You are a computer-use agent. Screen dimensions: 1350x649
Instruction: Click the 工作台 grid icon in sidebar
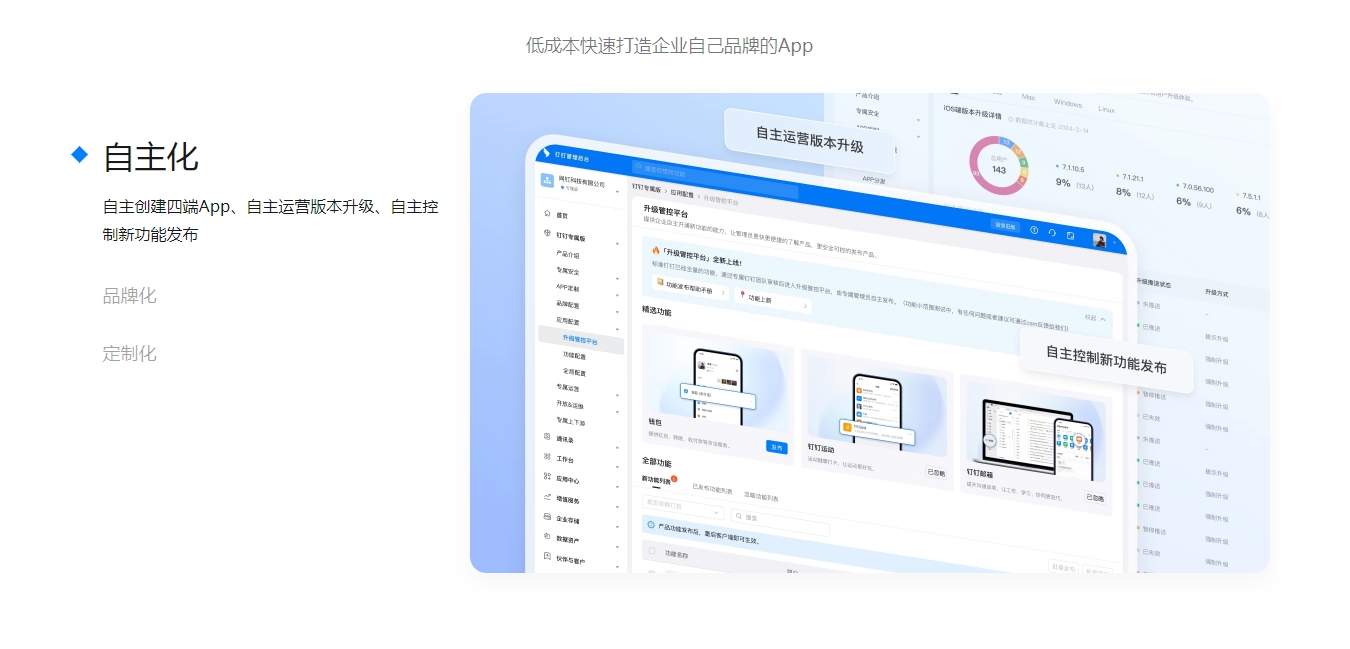[x=547, y=457]
